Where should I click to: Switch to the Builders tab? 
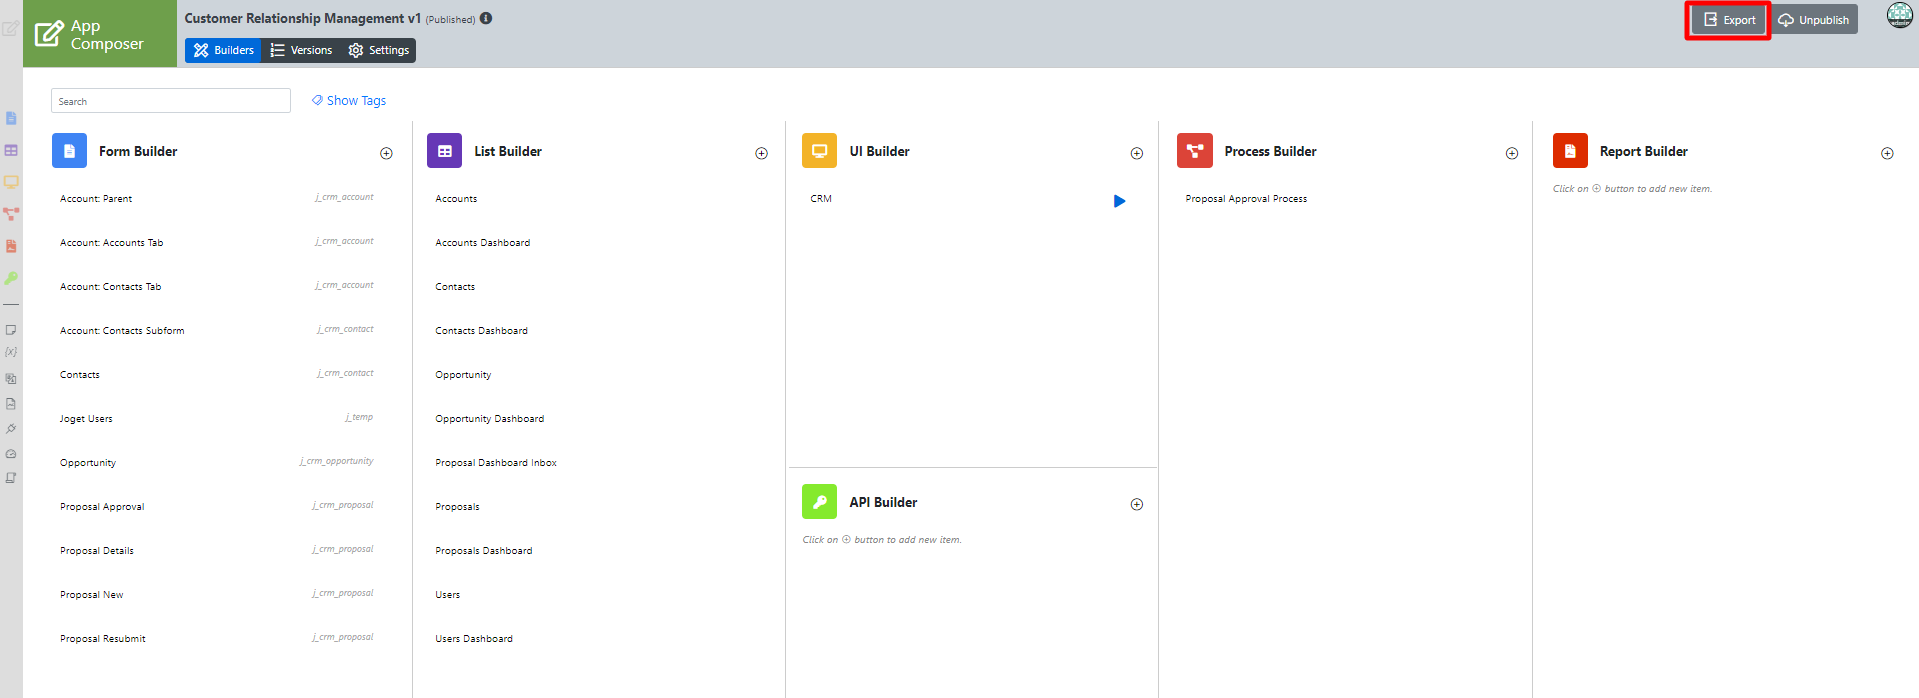223,50
